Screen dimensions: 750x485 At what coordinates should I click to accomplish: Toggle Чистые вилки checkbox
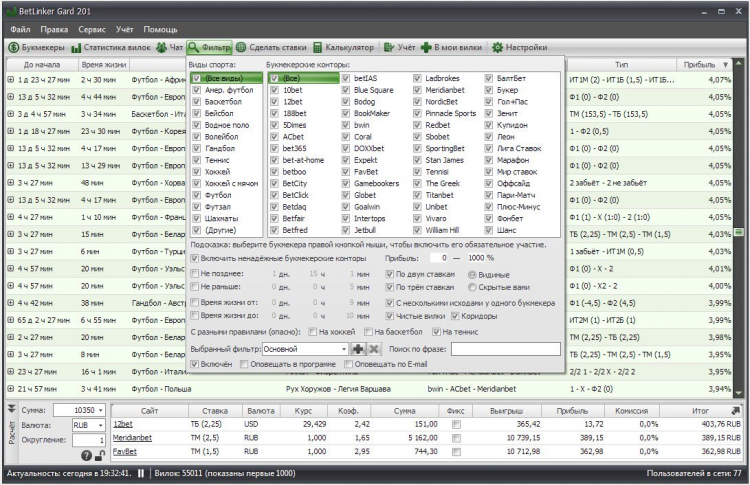click(x=389, y=316)
